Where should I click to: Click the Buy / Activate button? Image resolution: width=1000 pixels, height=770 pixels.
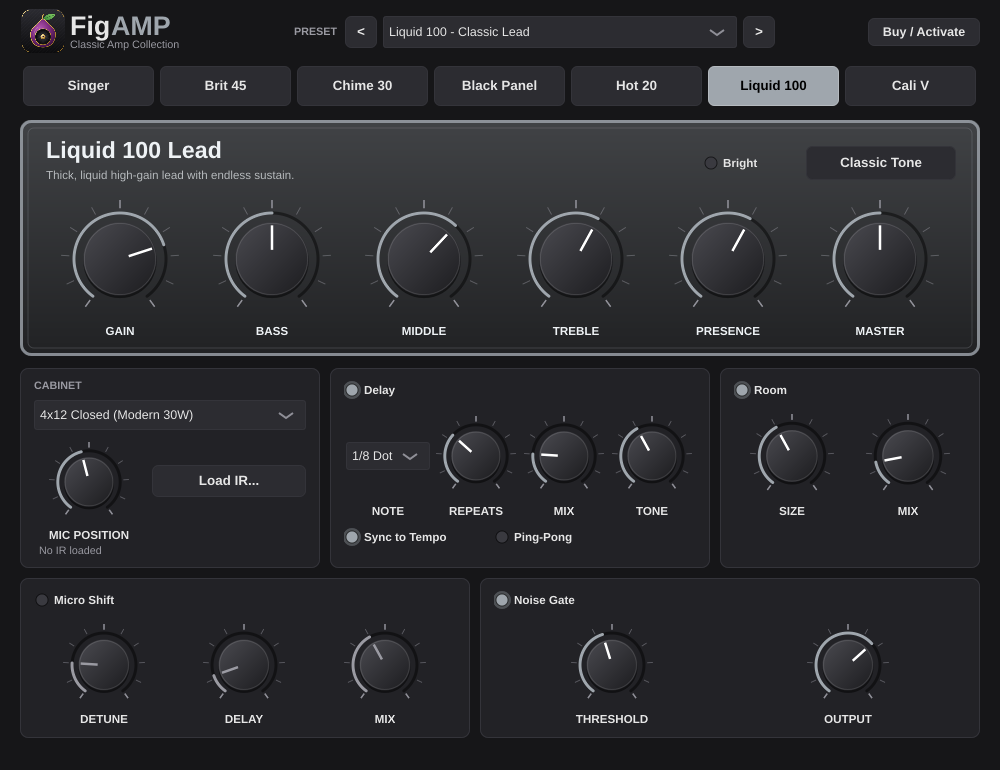923,32
